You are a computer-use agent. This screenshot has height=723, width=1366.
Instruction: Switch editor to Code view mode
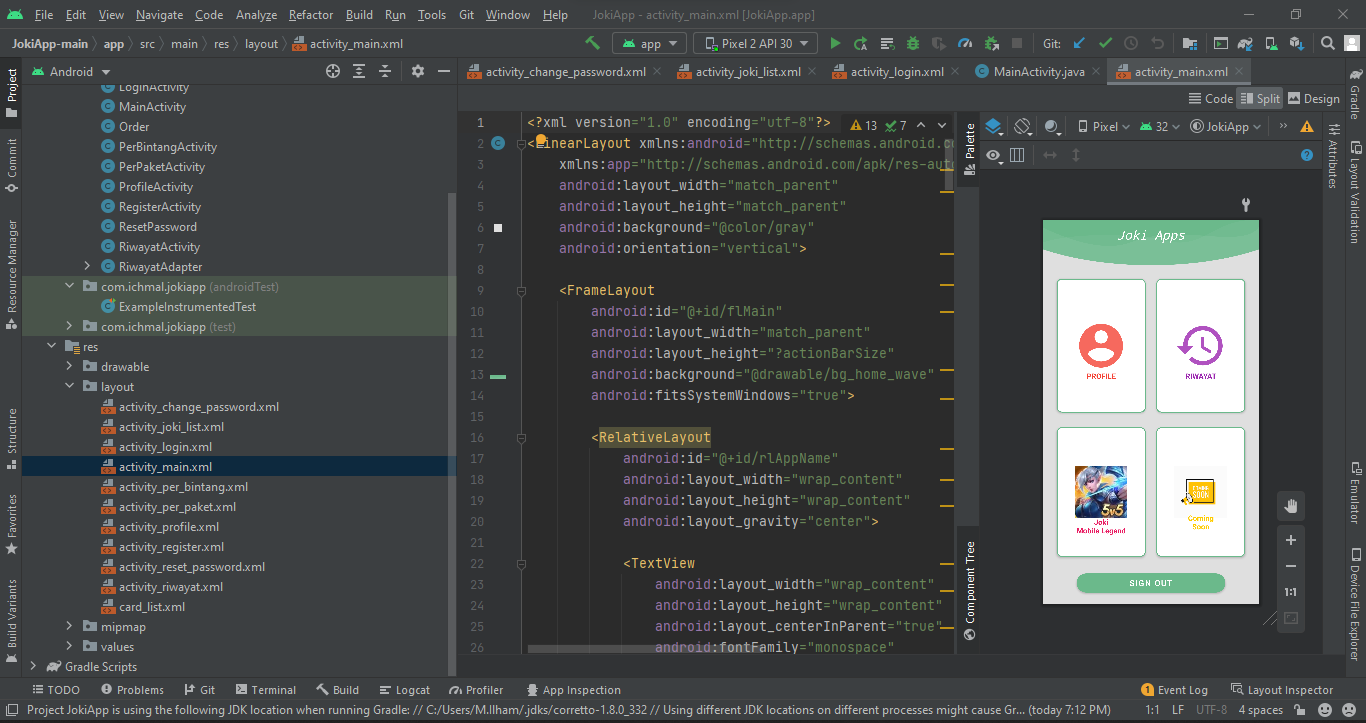[1210, 99]
